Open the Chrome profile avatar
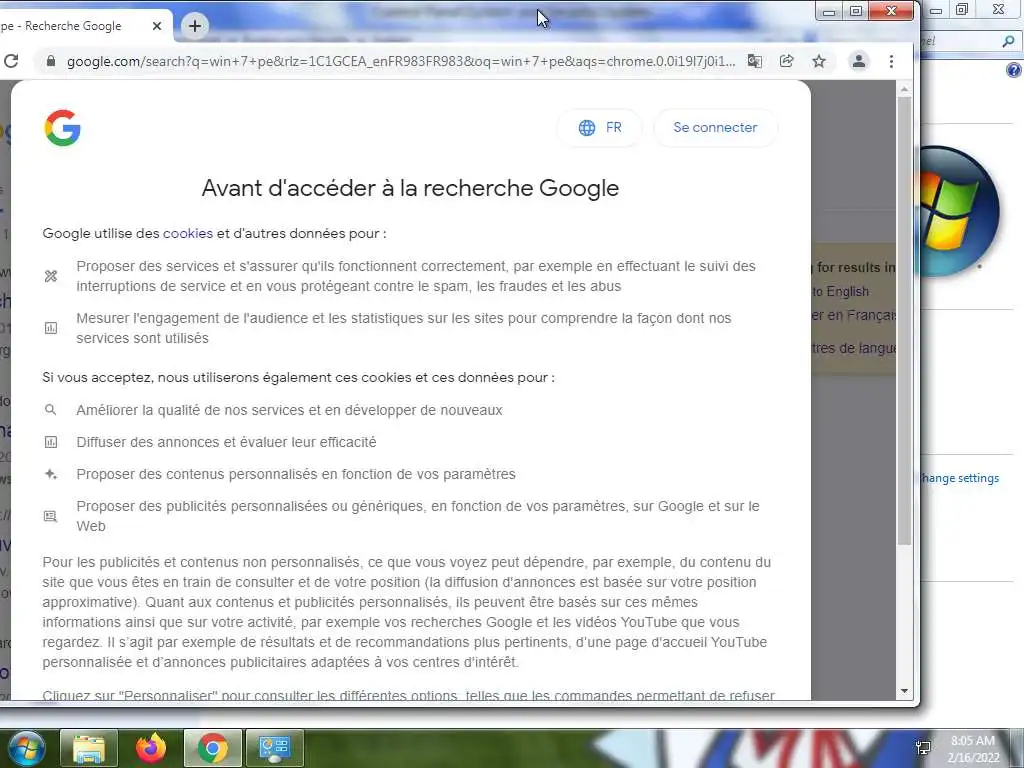1024x768 pixels. pos(859,61)
